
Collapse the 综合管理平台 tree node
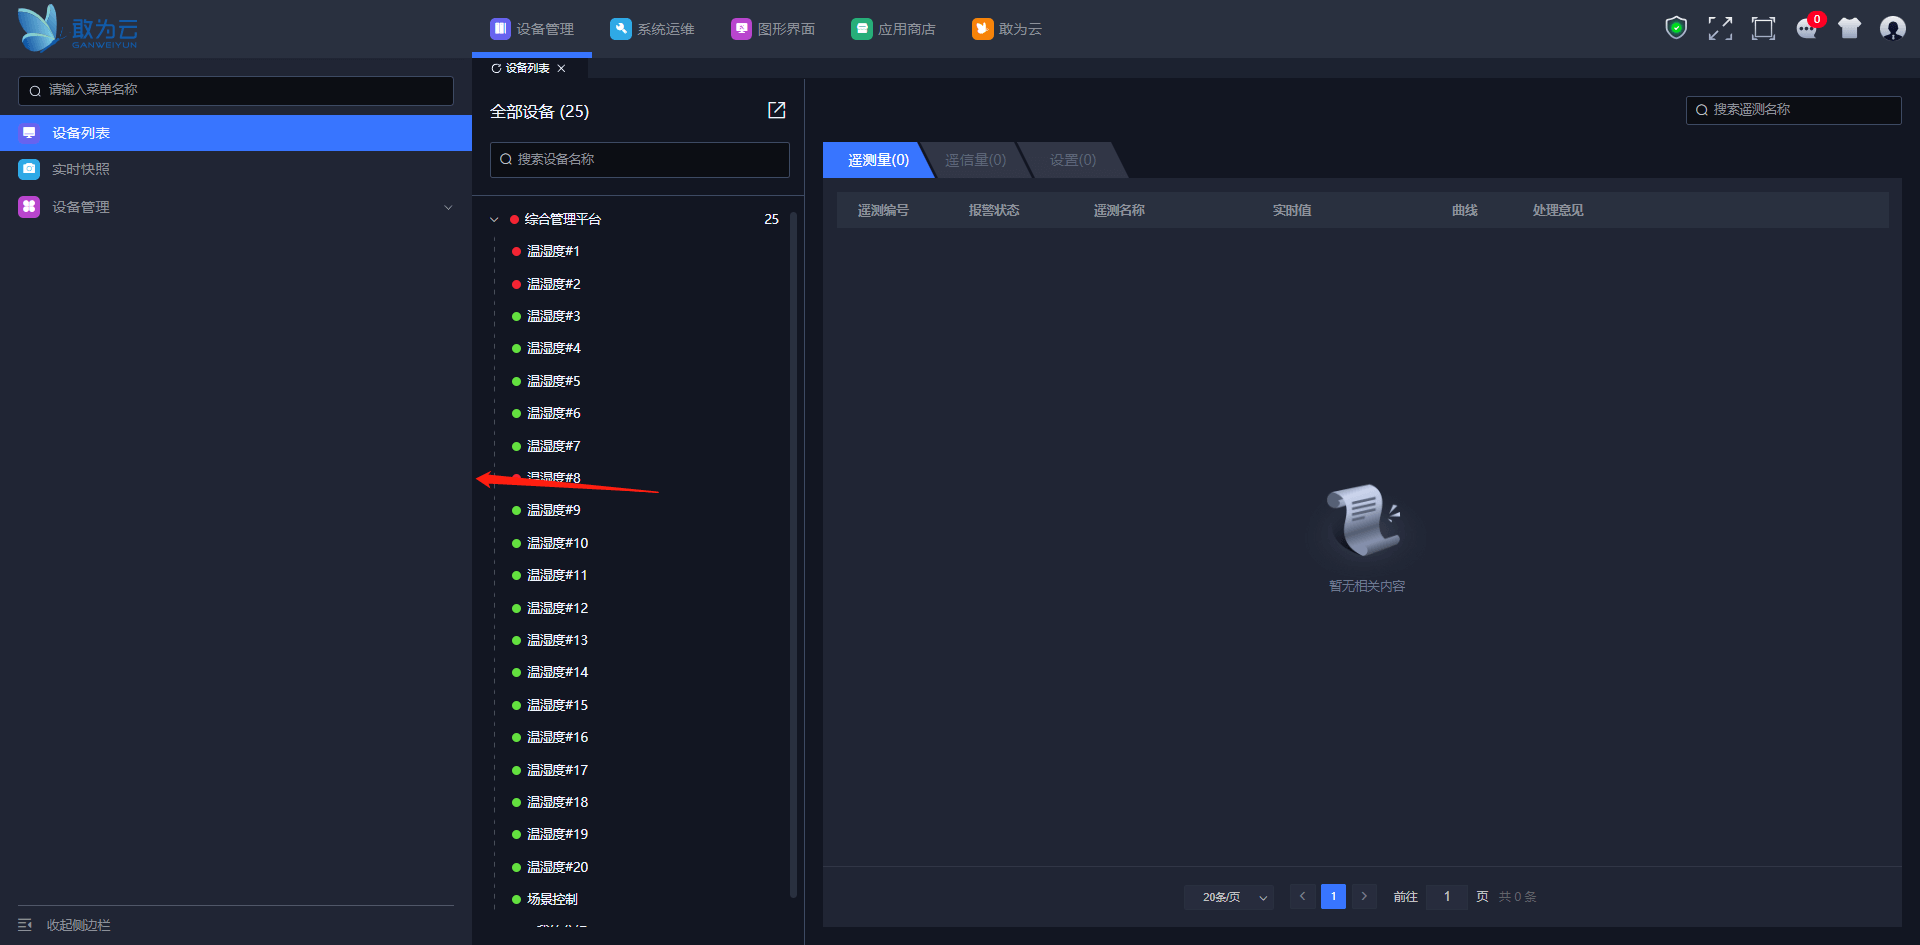pos(494,219)
